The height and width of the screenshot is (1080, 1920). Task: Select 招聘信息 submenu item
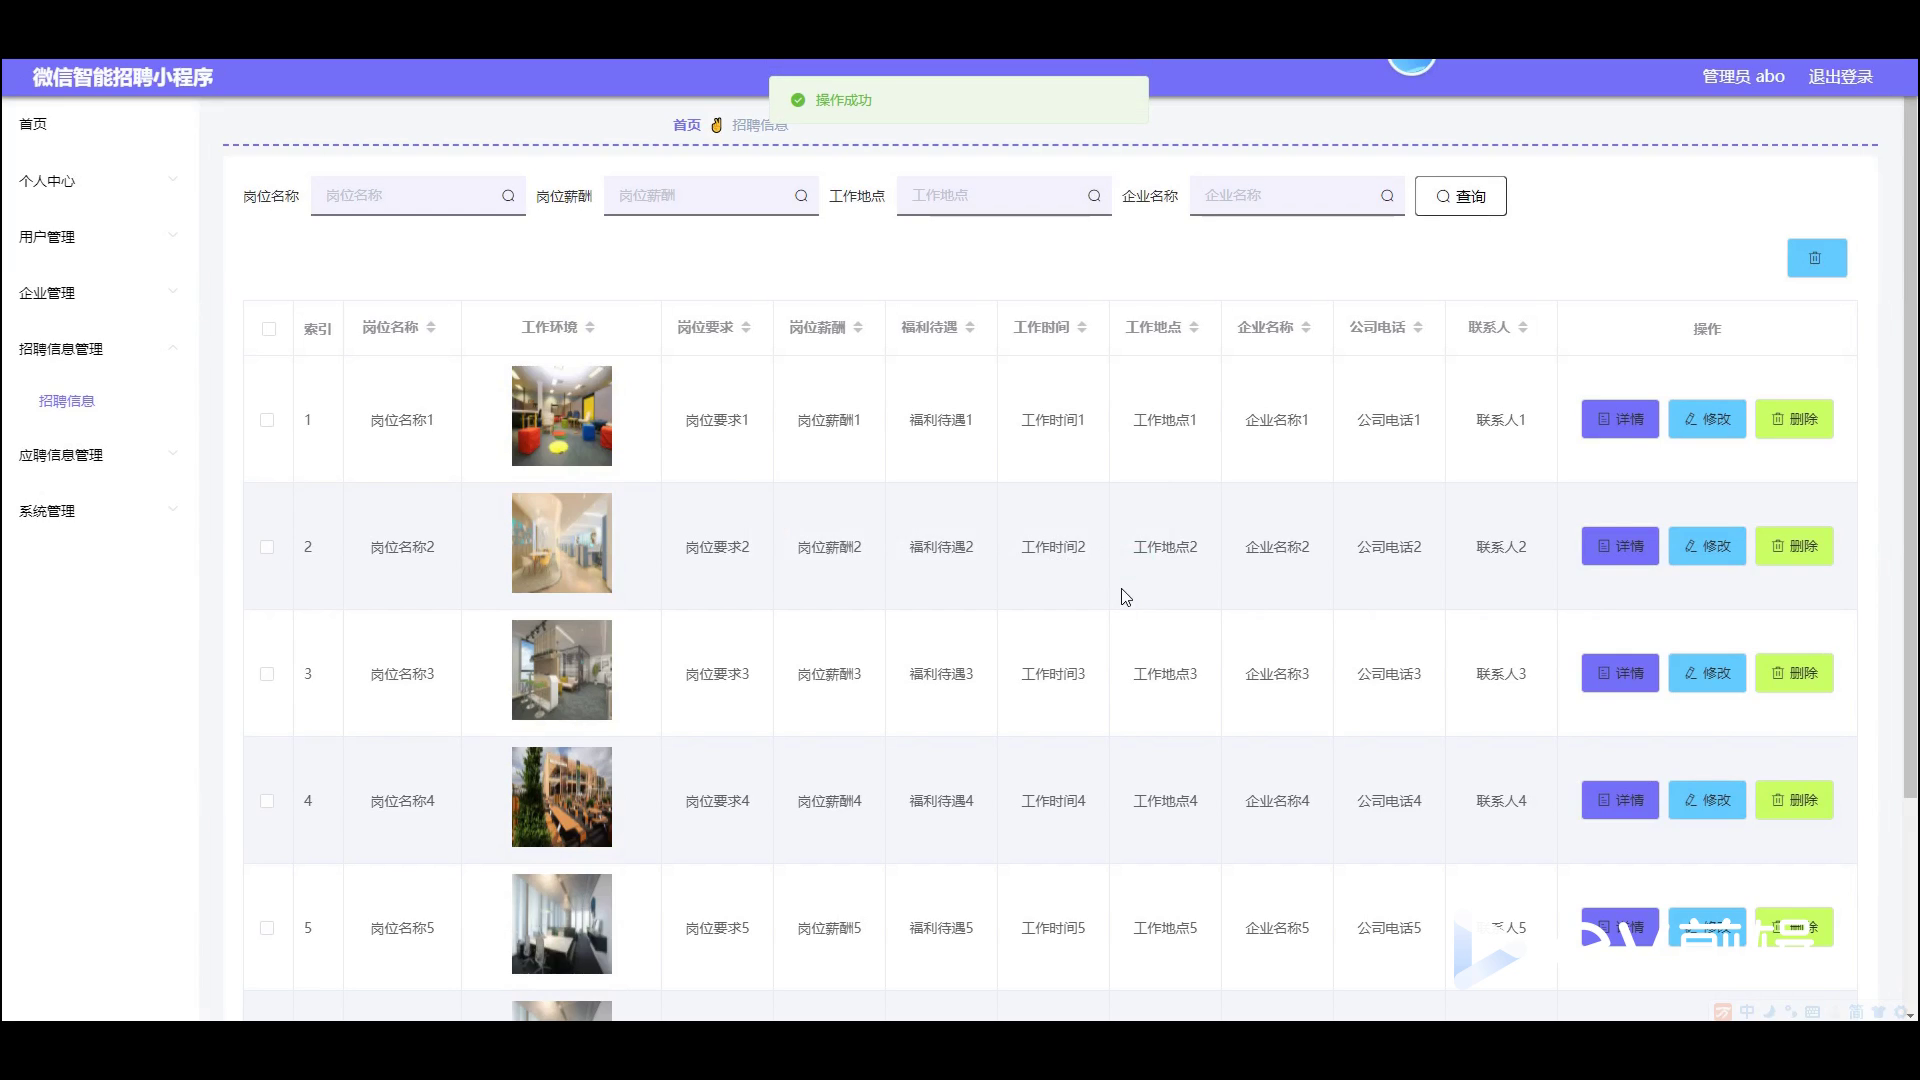point(67,401)
